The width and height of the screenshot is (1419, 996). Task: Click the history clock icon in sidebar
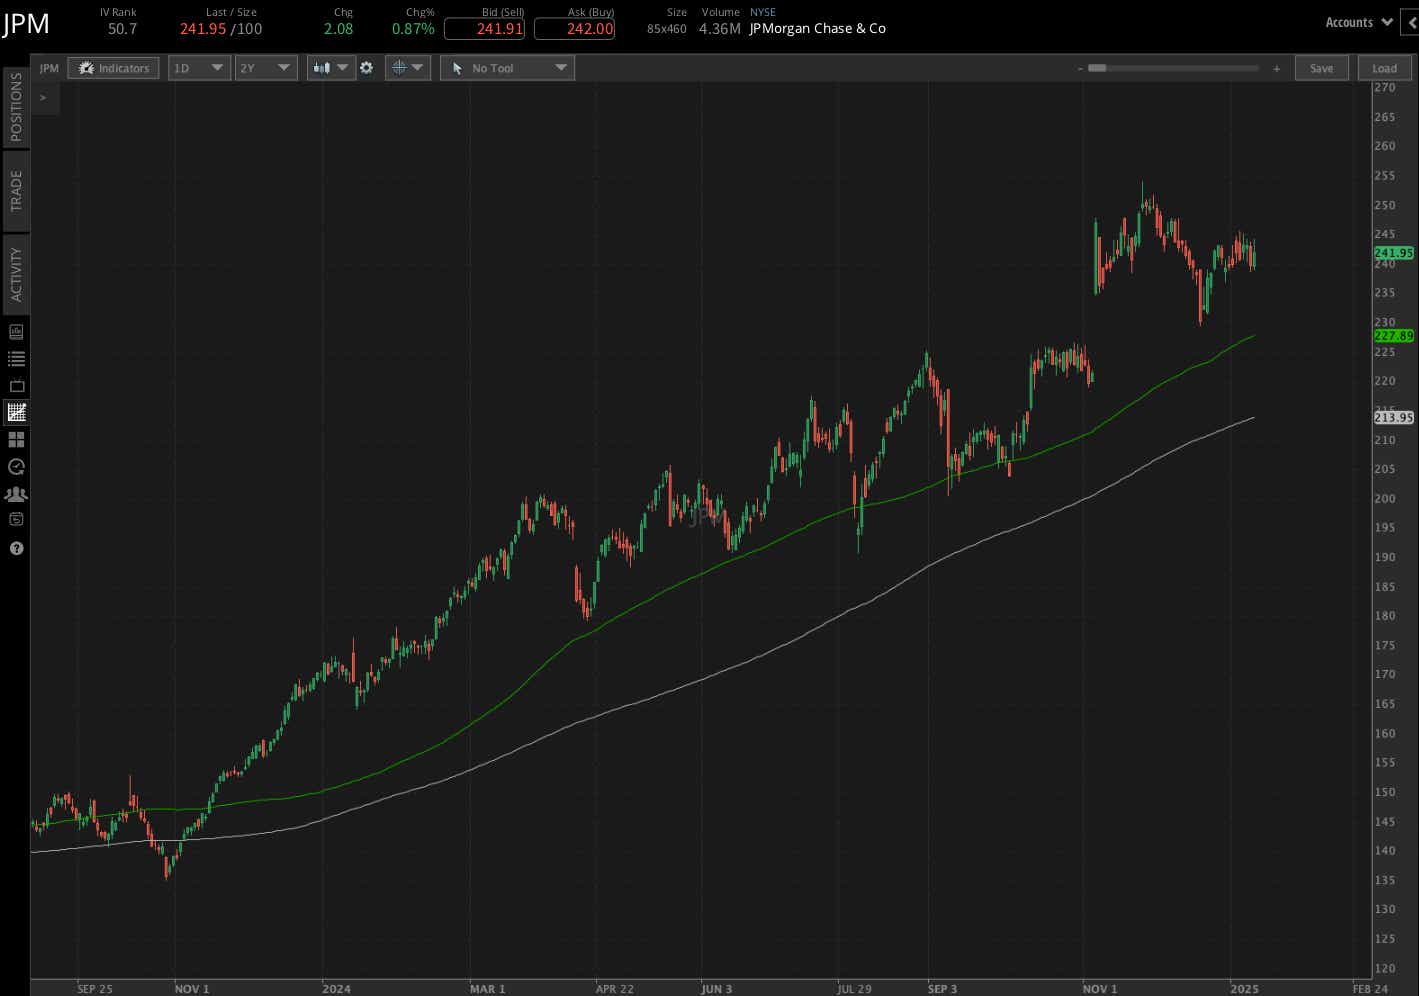click(x=16, y=466)
